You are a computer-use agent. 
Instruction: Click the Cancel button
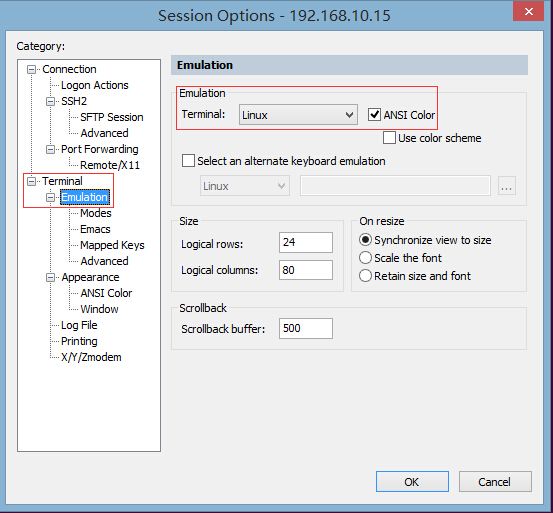[x=495, y=482]
